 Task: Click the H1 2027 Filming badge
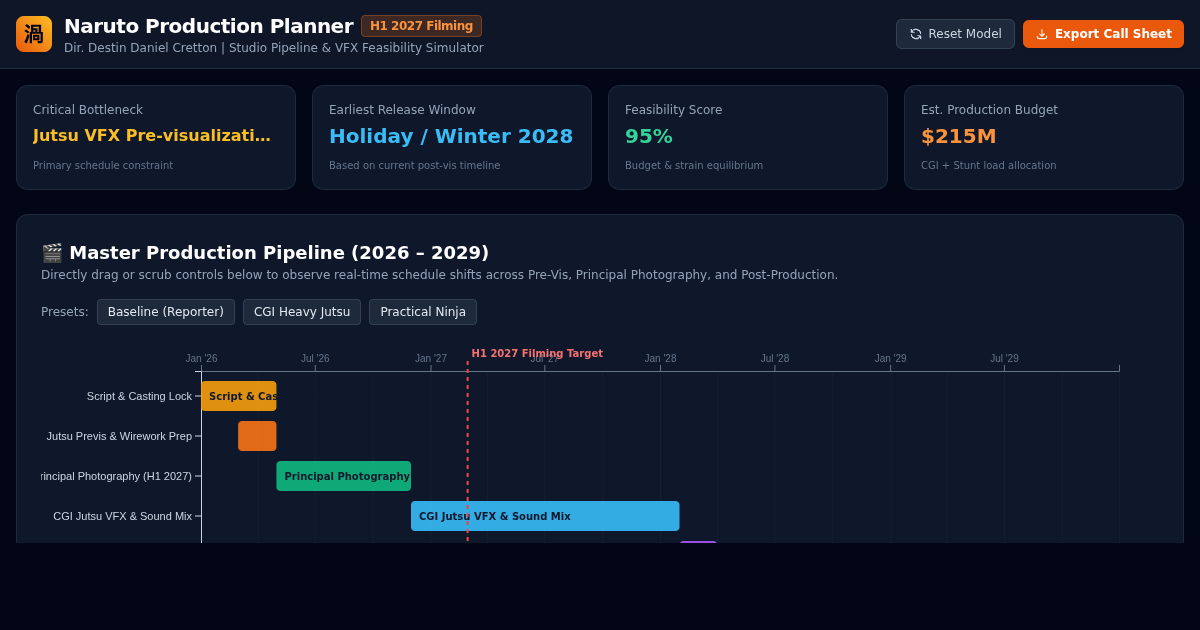(x=421, y=26)
